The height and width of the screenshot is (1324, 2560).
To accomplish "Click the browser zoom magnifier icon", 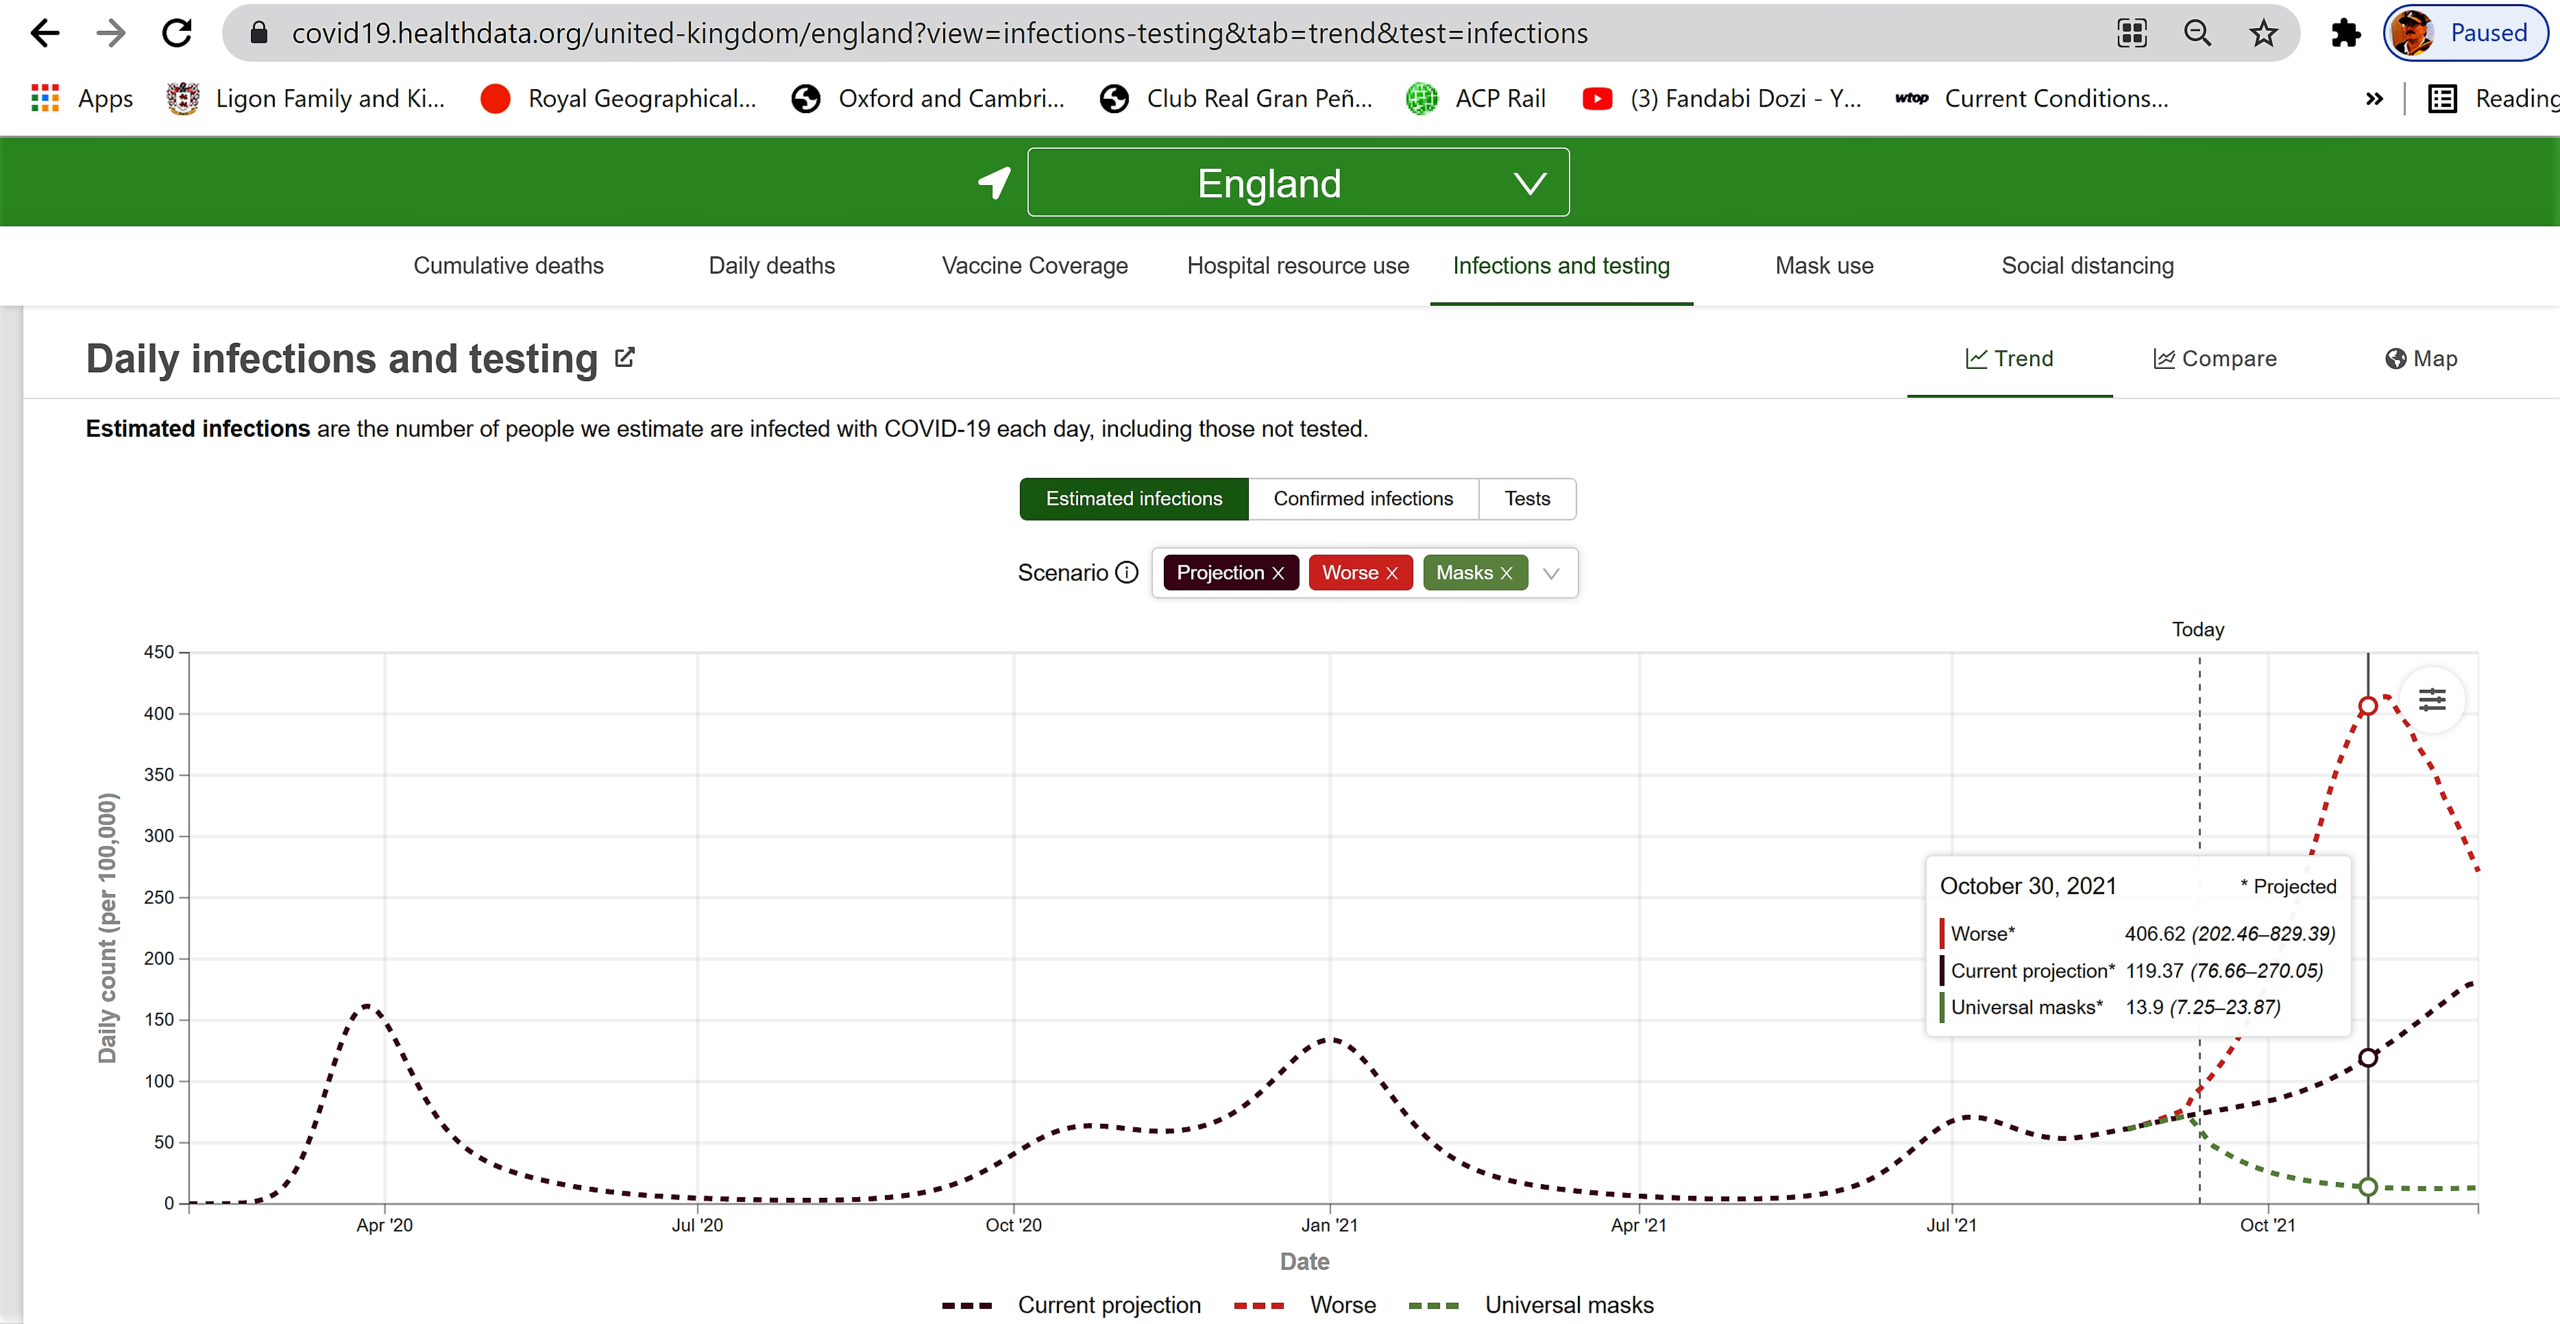I will tap(2197, 33).
